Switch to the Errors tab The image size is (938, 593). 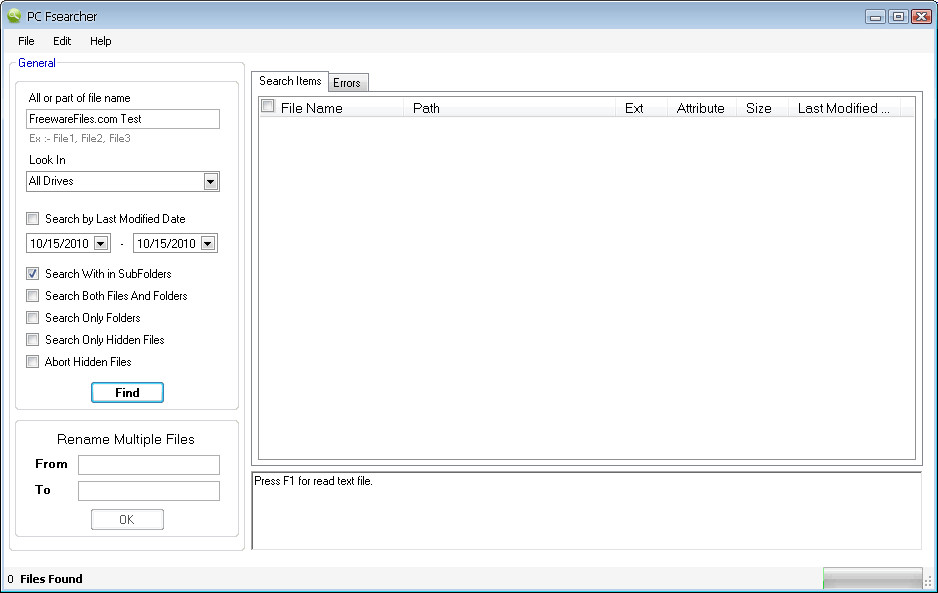coord(347,83)
